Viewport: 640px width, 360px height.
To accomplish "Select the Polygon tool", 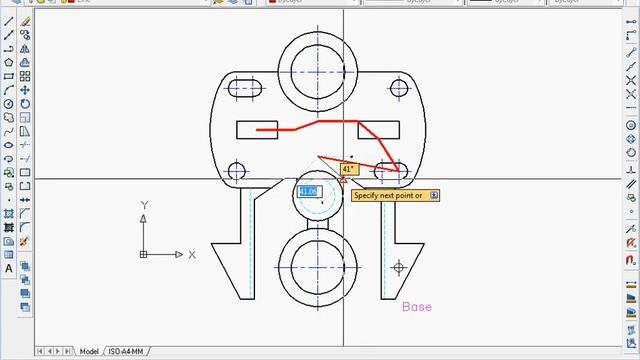I will coord(9,62).
